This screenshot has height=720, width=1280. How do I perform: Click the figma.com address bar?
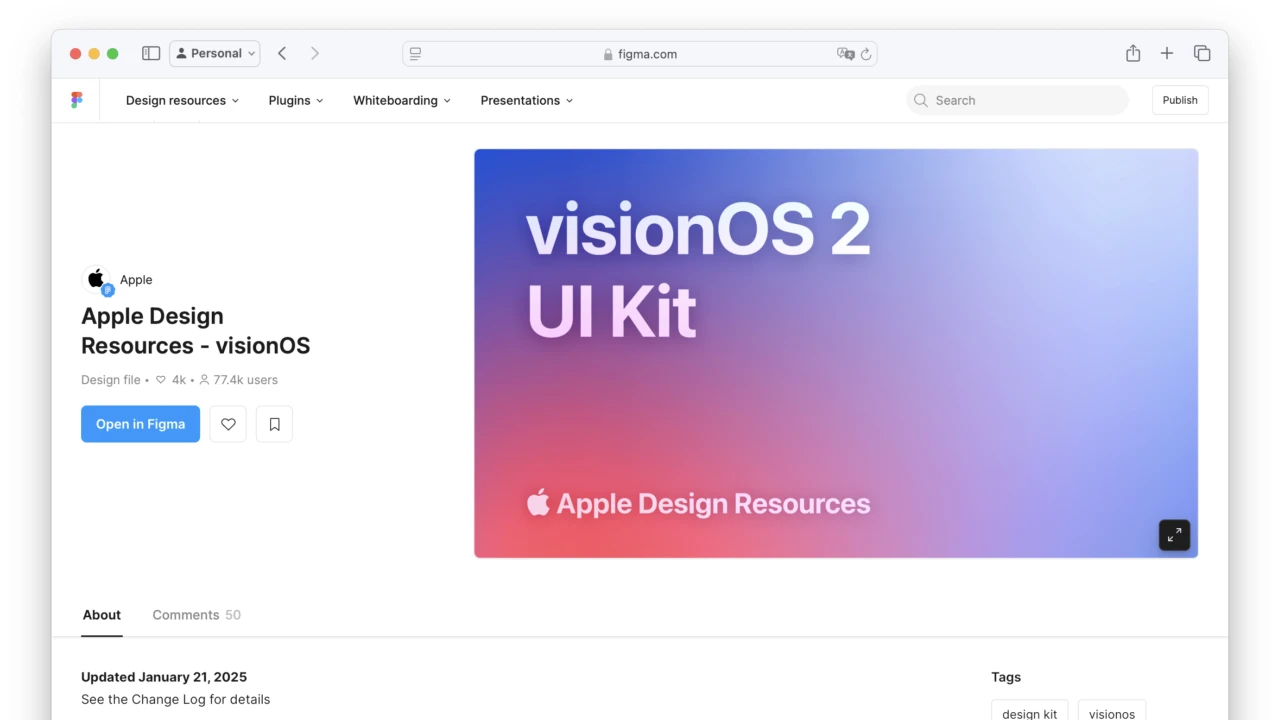(x=640, y=54)
